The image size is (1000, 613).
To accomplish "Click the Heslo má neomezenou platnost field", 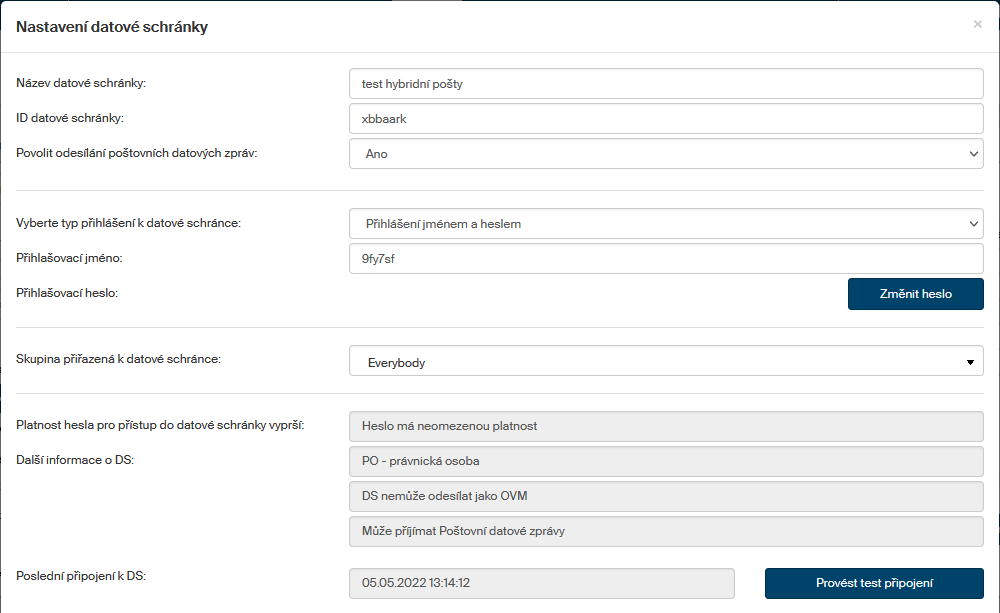I will (x=666, y=426).
